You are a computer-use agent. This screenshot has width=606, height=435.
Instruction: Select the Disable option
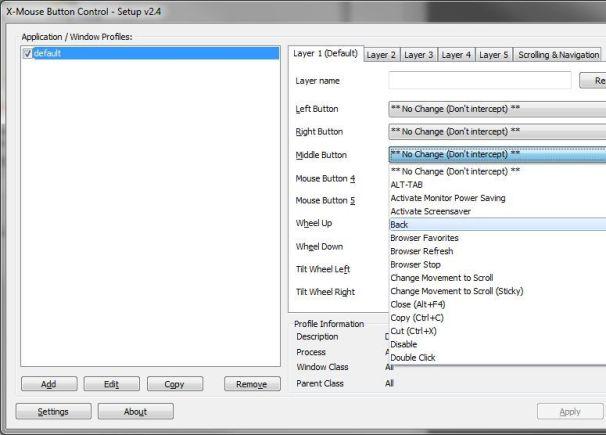[497, 344]
